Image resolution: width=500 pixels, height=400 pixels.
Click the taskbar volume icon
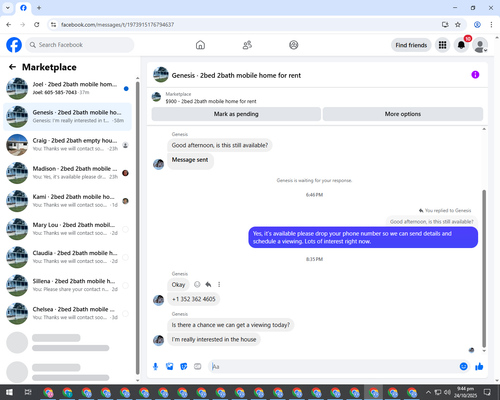[x=447, y=392]
